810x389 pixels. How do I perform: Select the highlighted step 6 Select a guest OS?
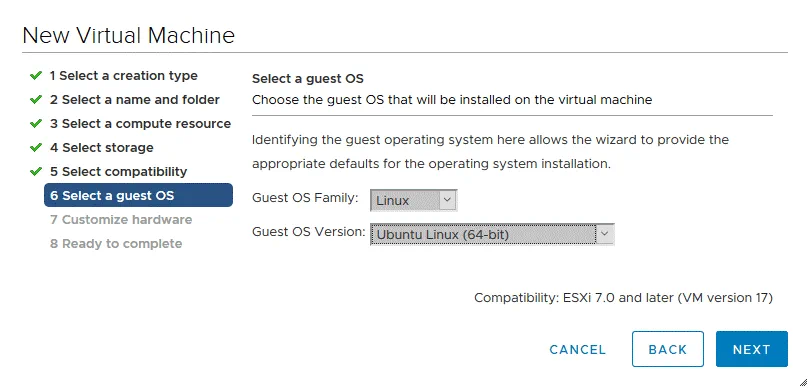pyautogui.click(x=138, y=195)
